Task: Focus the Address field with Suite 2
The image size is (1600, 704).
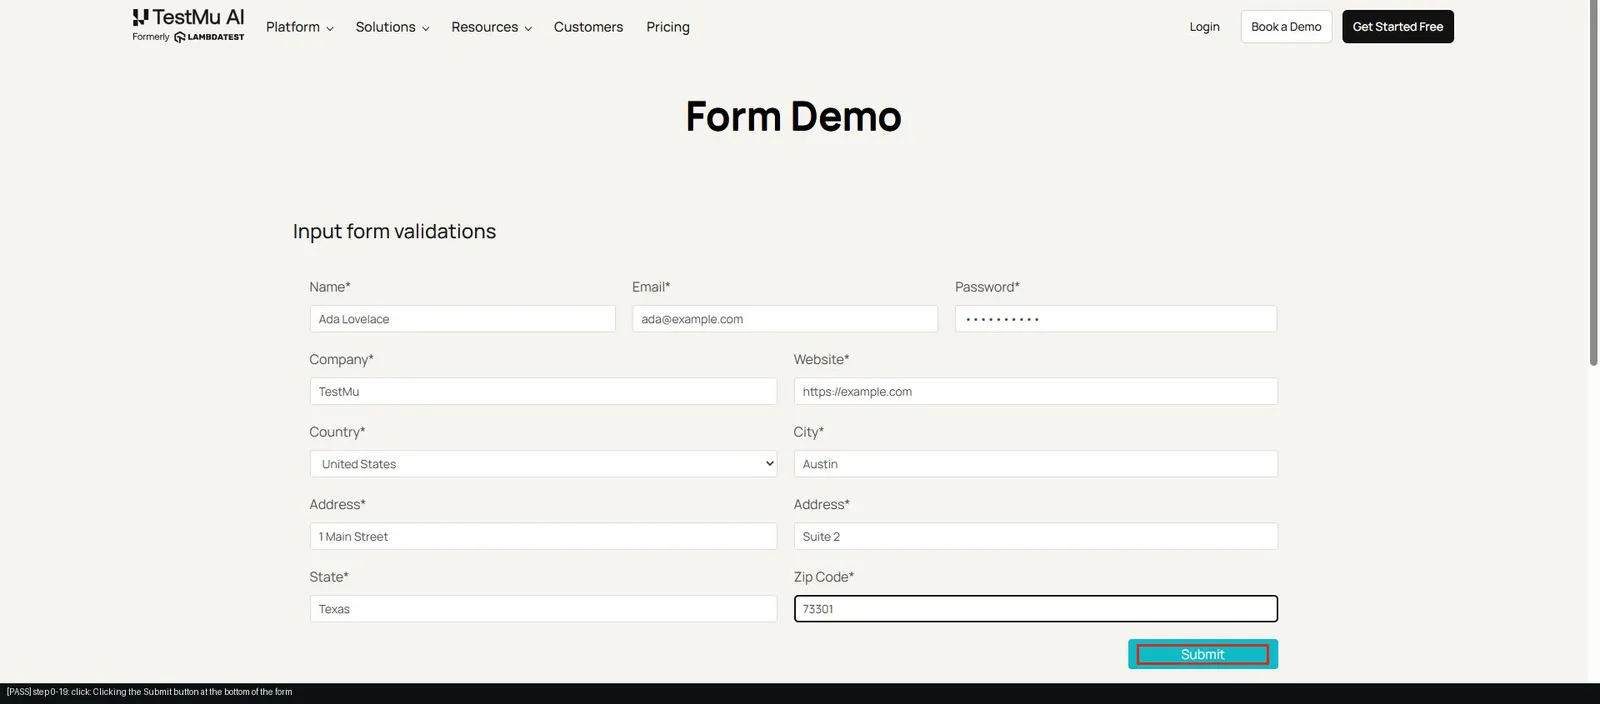Action: [x=1036, y=536]
